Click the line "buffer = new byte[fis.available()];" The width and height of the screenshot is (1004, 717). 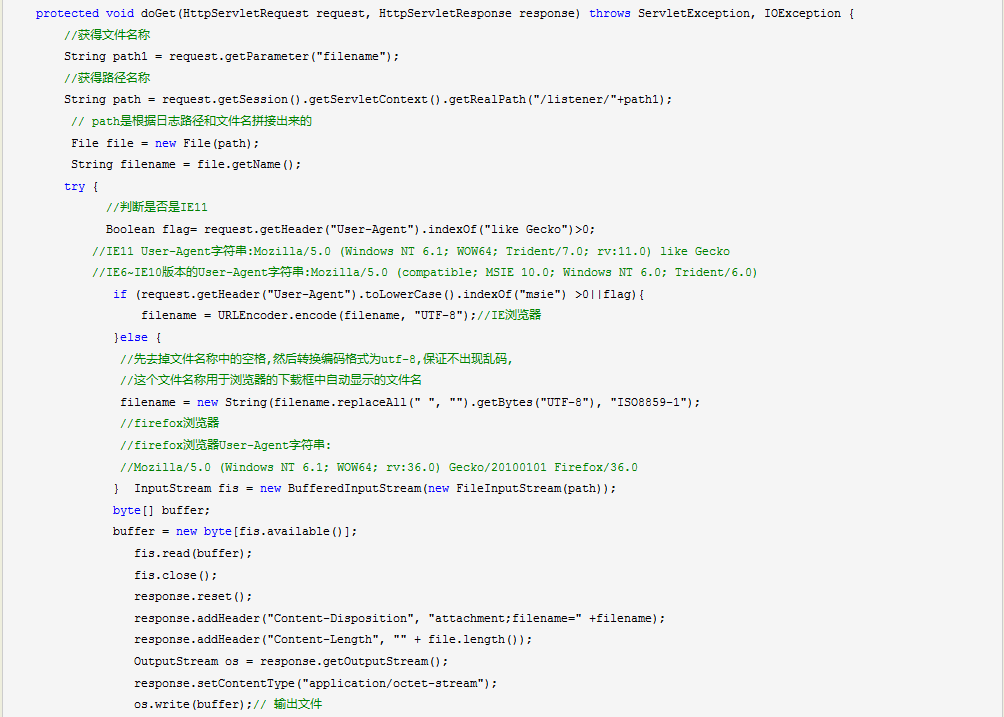(235, 531)
